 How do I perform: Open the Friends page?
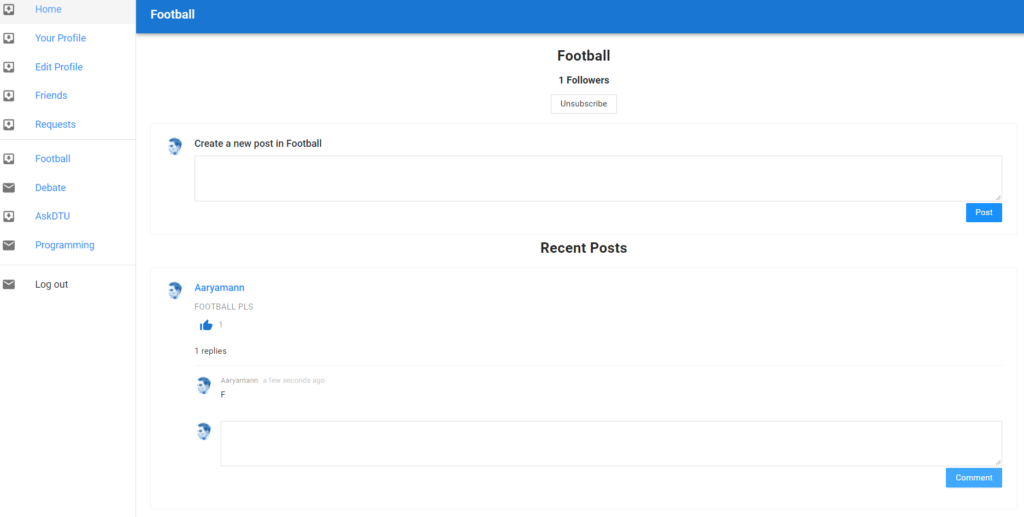pos(51,95)
